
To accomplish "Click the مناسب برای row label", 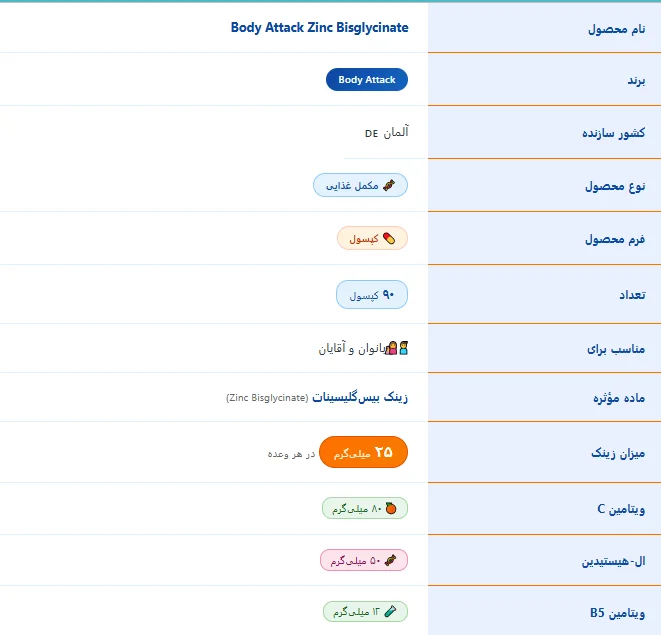I will click(616, 349).
